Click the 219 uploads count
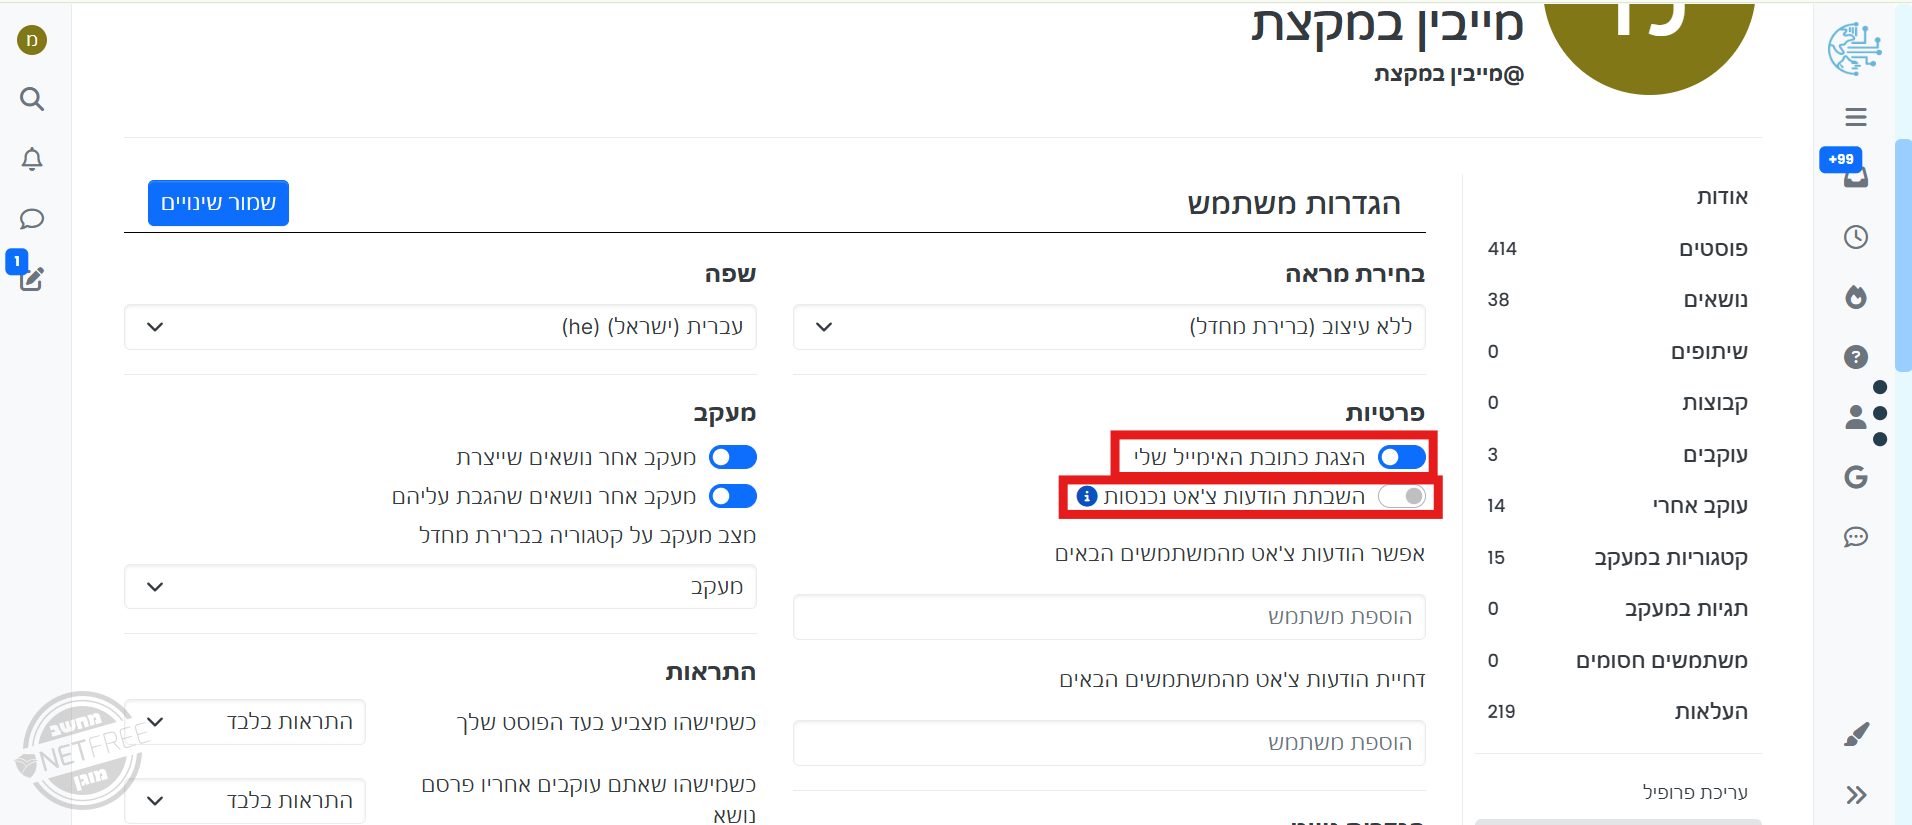 [x=1501, y=712]
